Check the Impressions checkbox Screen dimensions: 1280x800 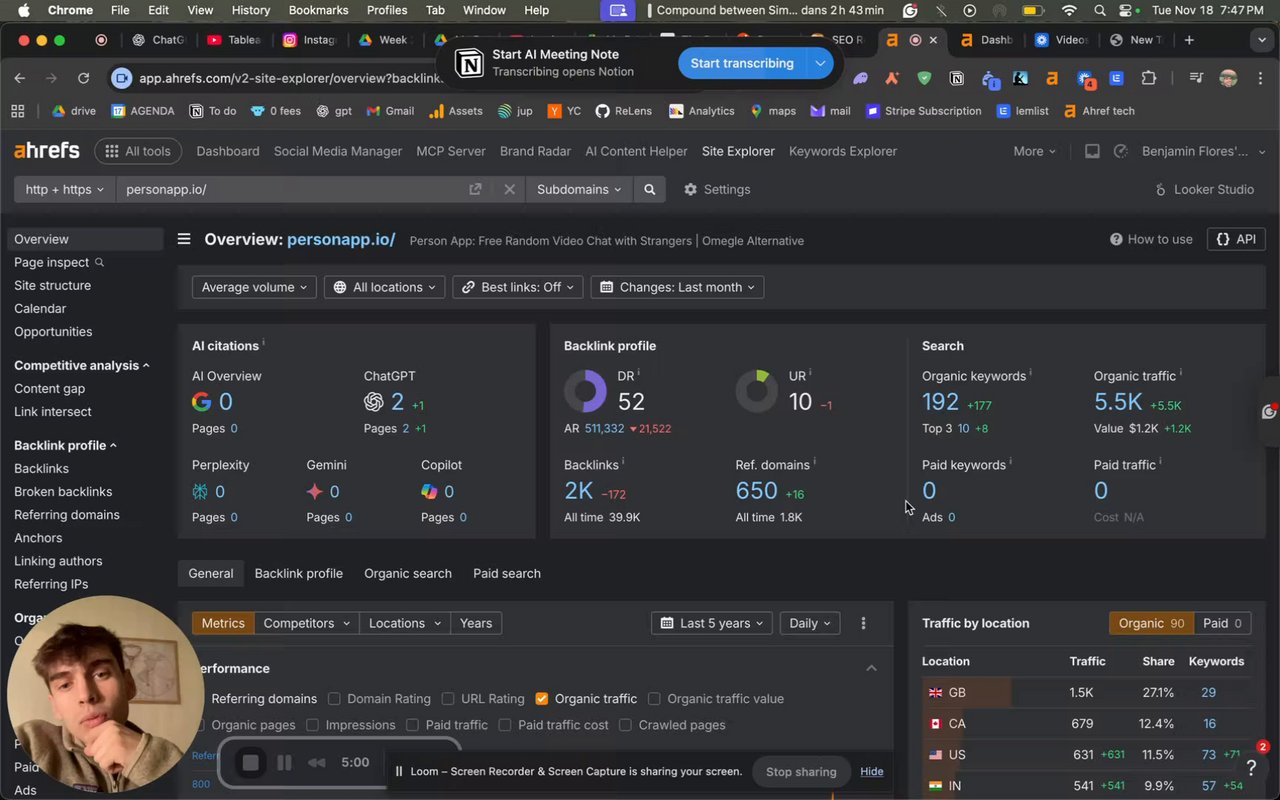point(313,725)
